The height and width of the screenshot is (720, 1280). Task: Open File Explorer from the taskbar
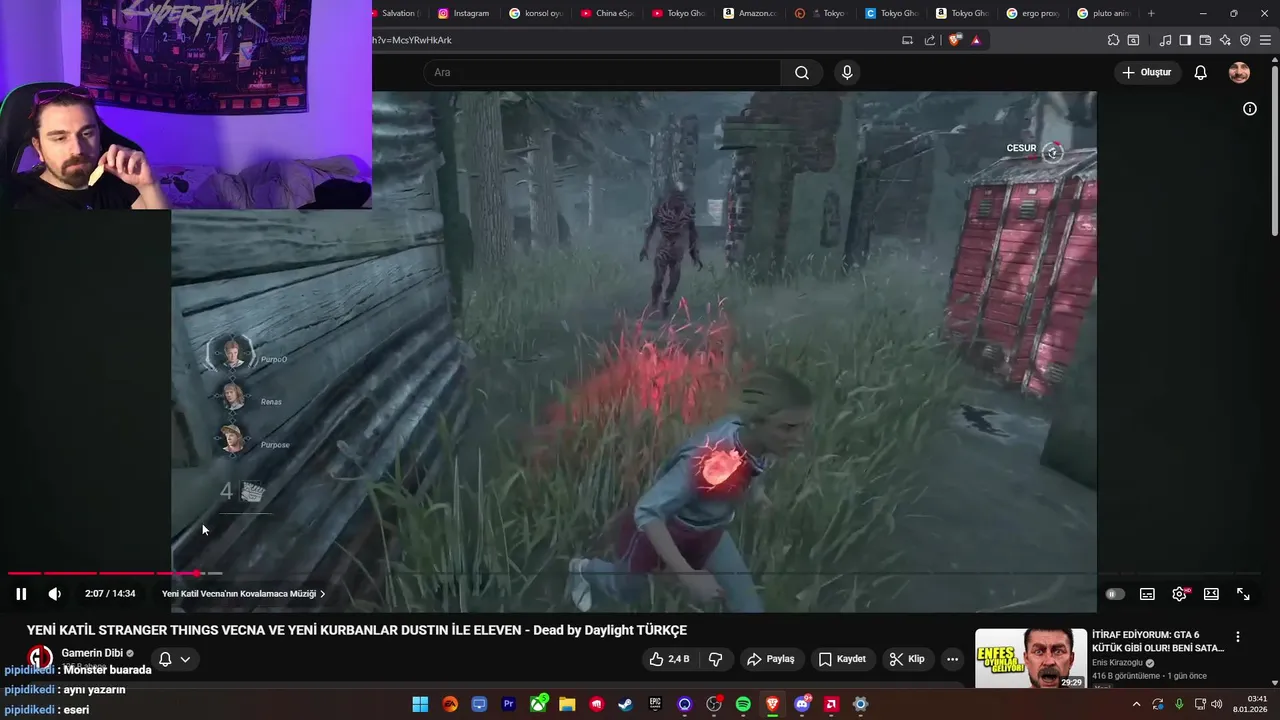567,704
